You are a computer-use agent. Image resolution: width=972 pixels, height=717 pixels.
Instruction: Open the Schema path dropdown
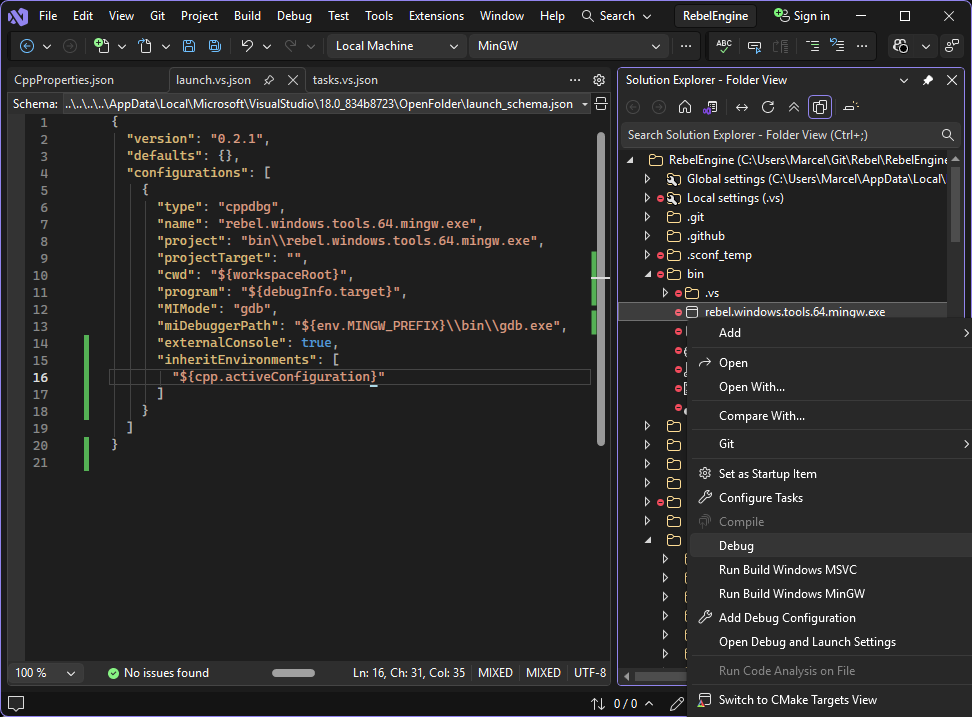(584, 104)
